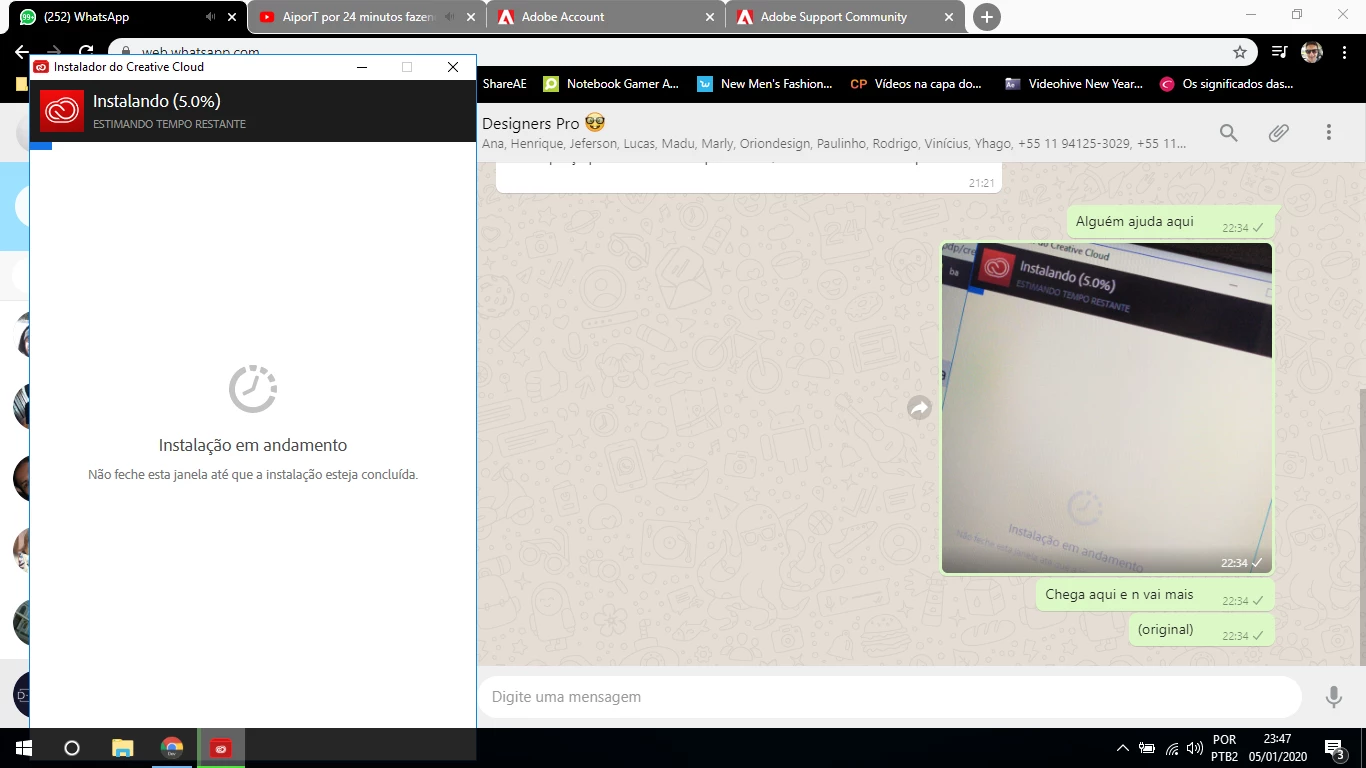1366x768 pixels.
Task: Open the chat three-dot menu
Action: click(x=1329, y=133)
